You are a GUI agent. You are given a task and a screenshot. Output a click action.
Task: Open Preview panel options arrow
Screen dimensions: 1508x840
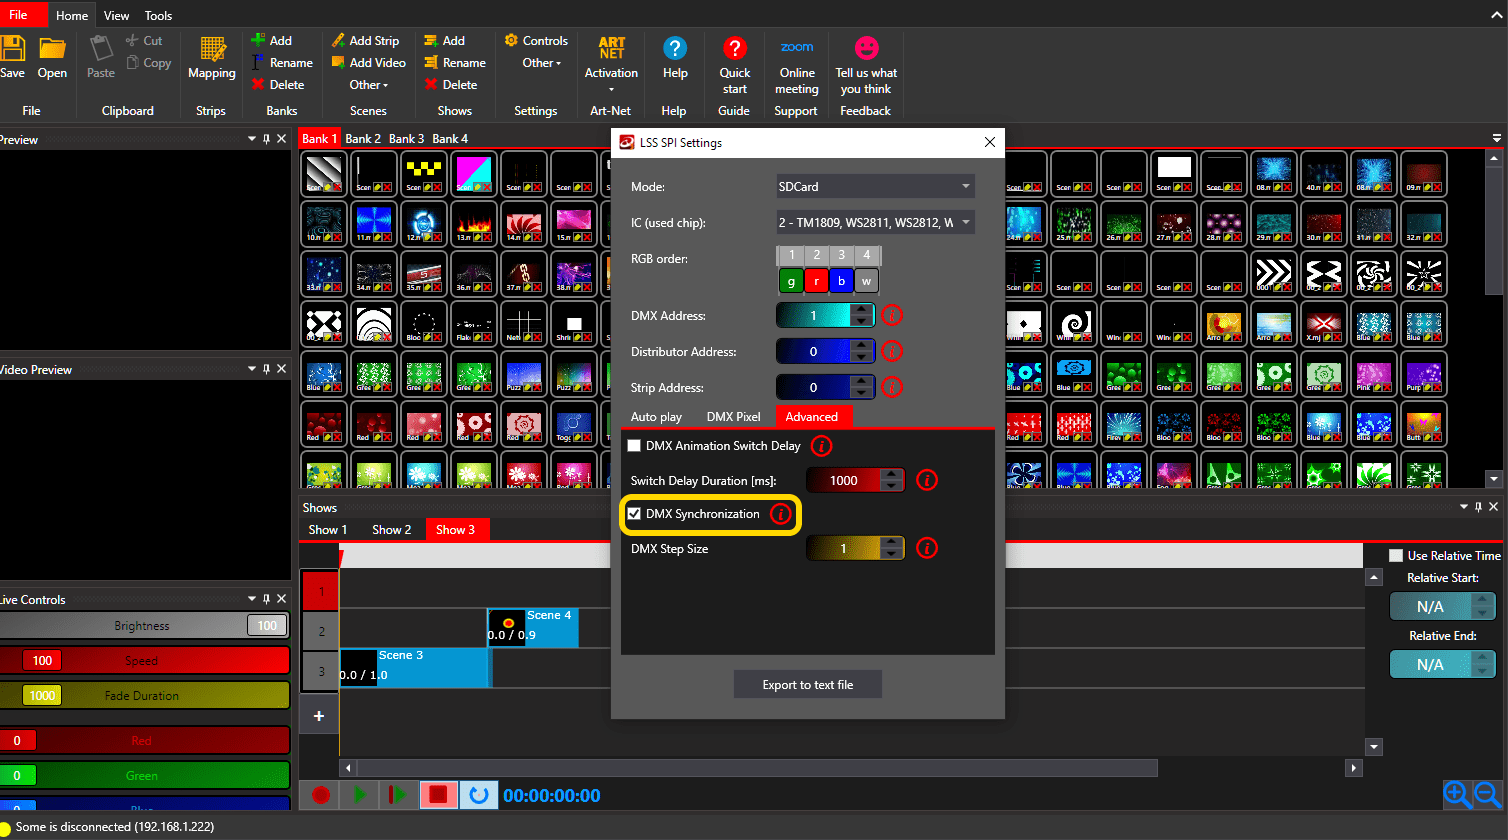[252, 140]
